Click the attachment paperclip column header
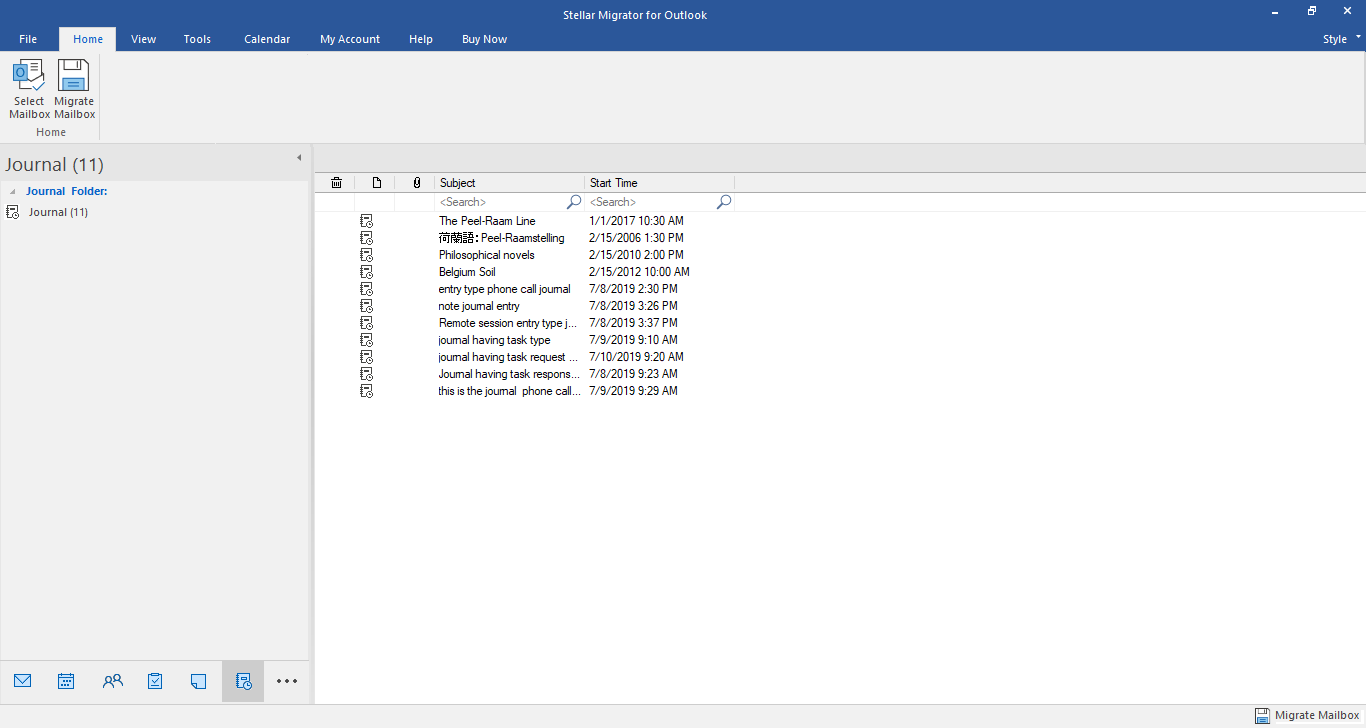 [416, 183]
